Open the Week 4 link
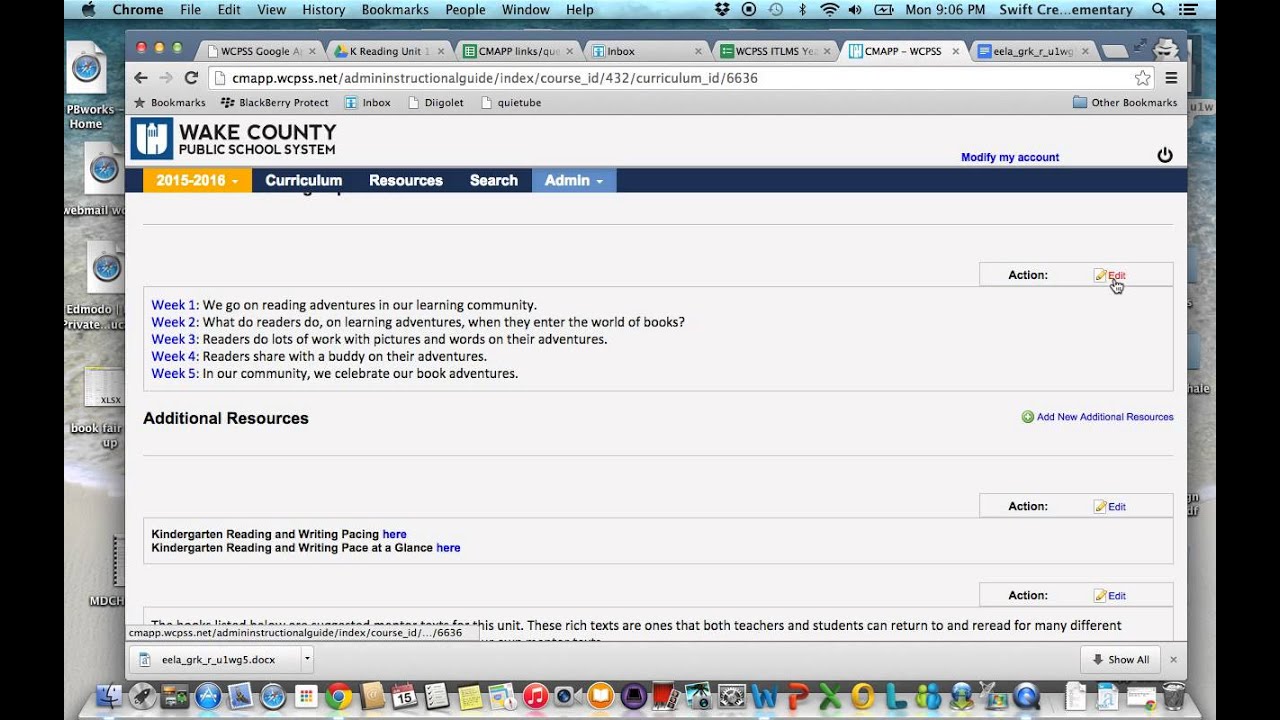The width and height of the screenshot is (1280, 720). [x=174, y=356]
